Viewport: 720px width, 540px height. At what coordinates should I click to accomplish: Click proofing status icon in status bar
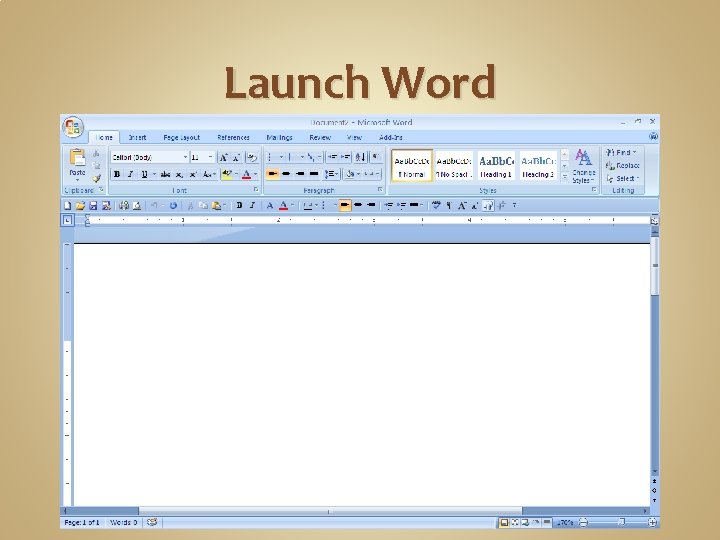[152, 522]
